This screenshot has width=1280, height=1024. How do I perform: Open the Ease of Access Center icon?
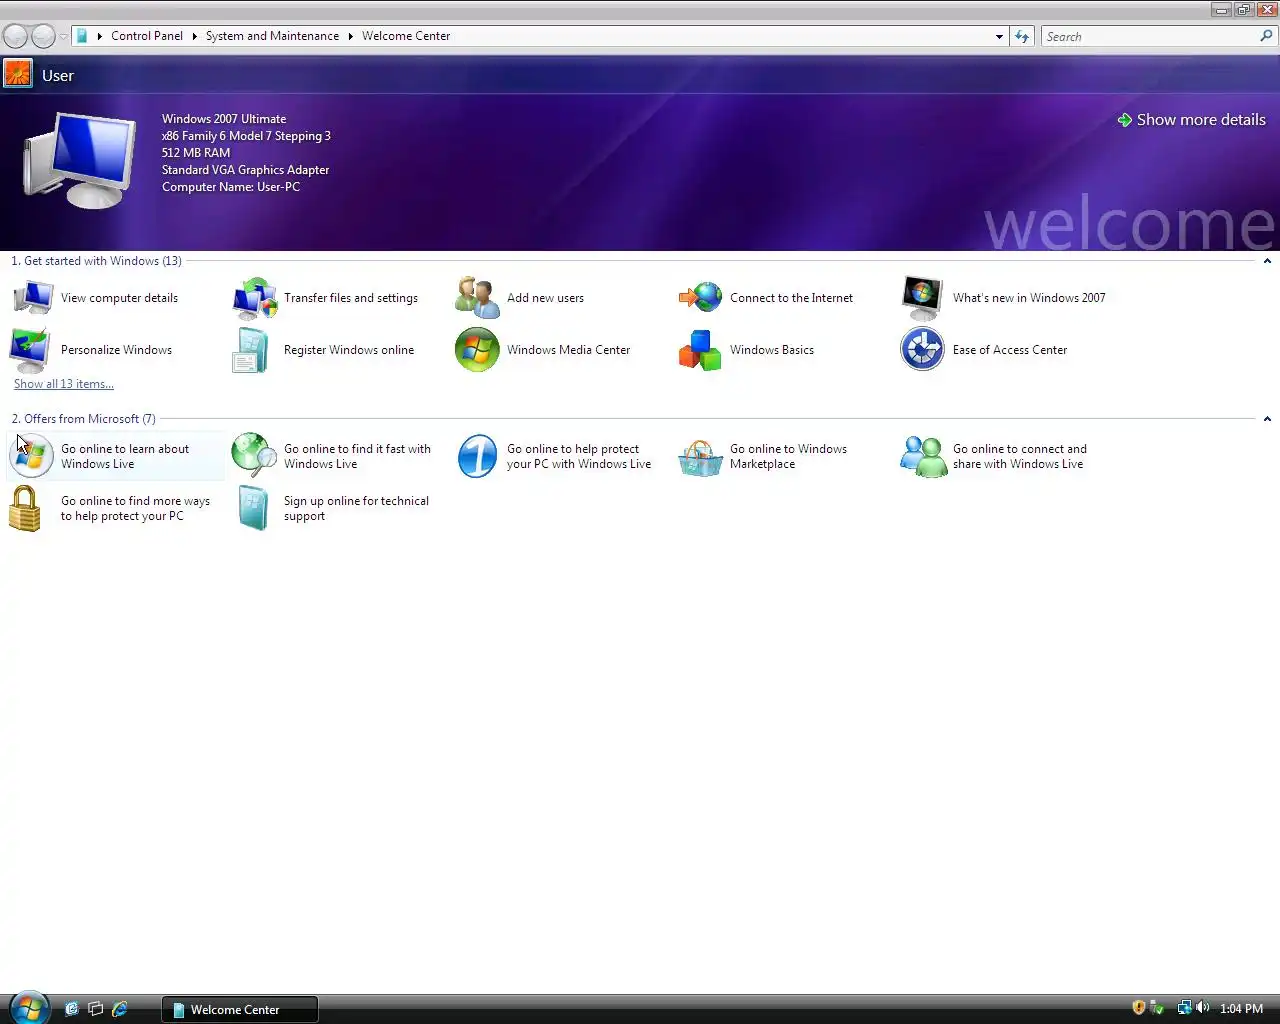click(x=922, y=350)
